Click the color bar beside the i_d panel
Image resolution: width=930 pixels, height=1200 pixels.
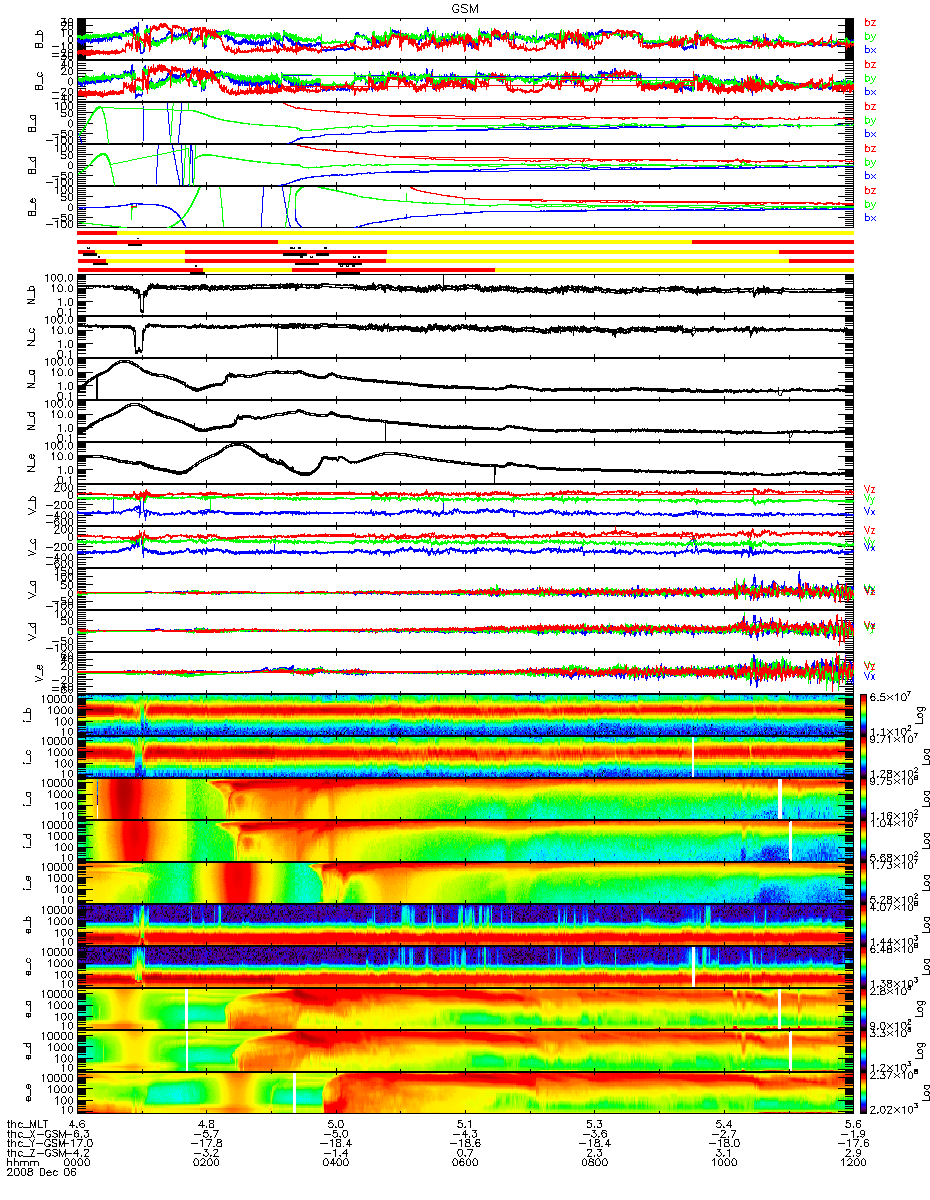coord(864,840)
